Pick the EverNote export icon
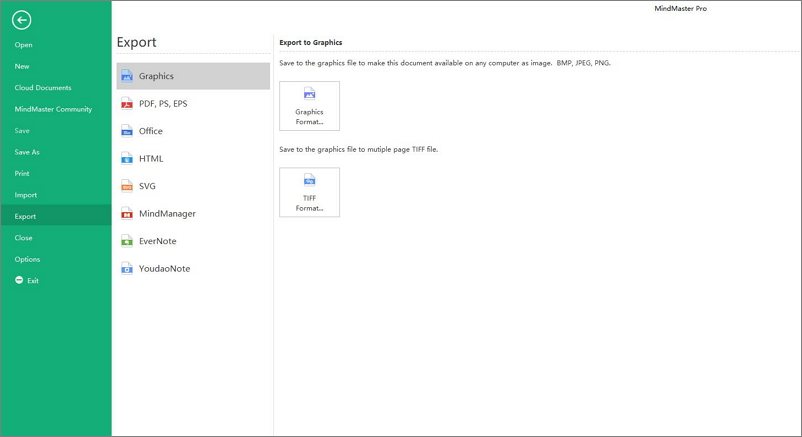Viewport: 802px width, 437px height. point(127,241)
